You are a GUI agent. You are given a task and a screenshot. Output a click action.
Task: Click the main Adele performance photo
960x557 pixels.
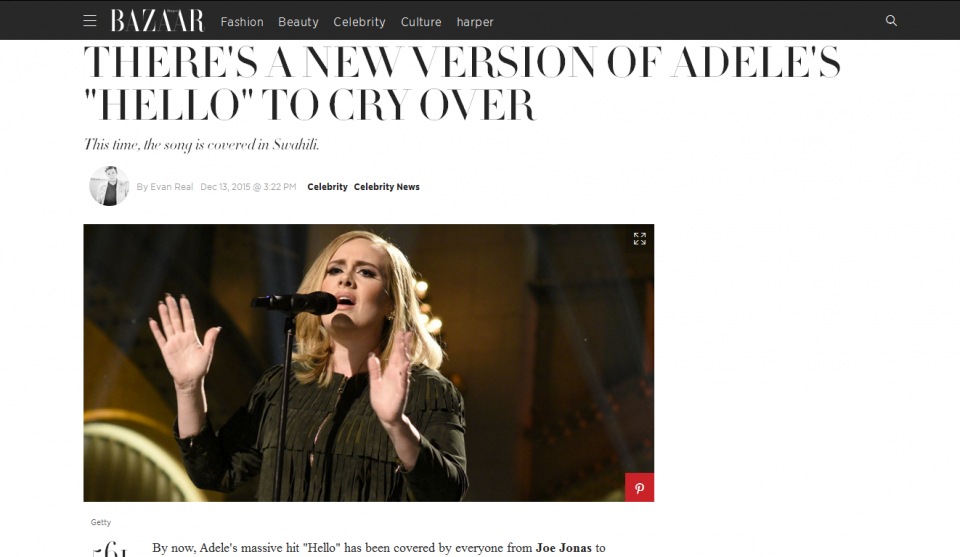tap(369, 363)
